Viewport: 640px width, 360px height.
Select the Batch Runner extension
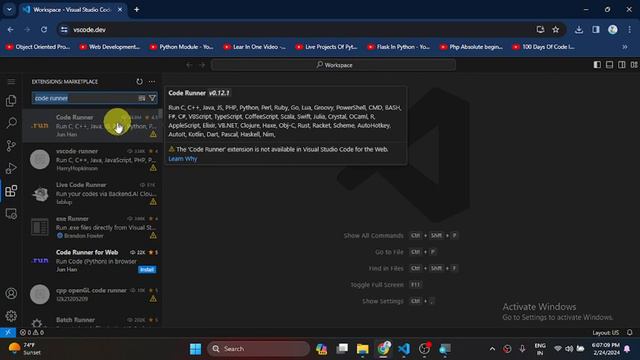pyautogui.click(x=92, y=320)
